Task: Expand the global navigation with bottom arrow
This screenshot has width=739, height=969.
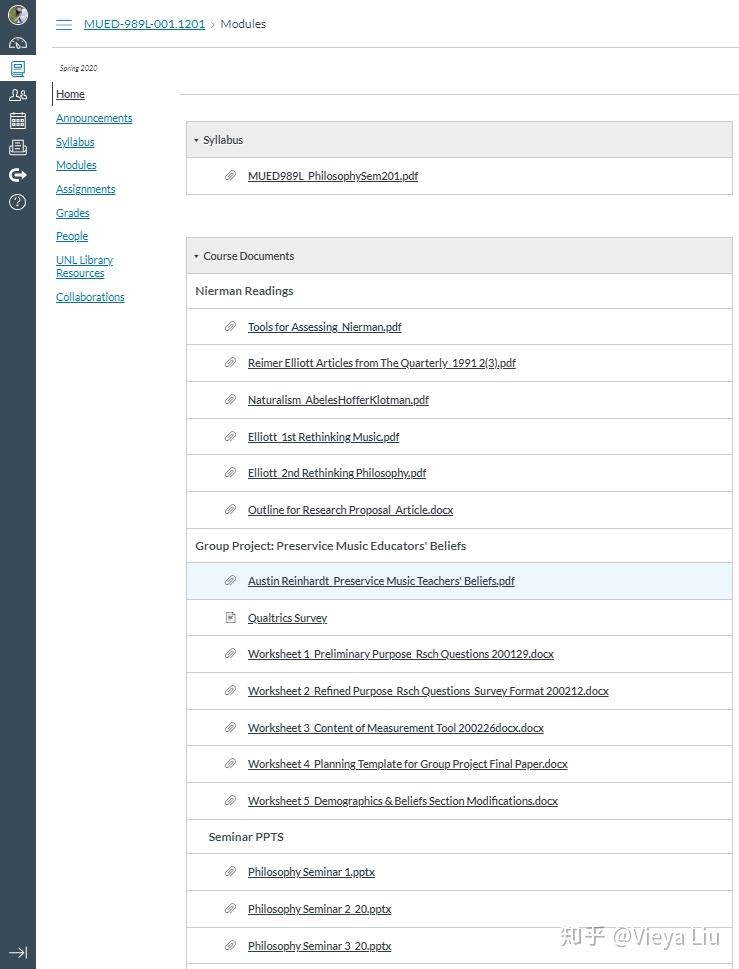Action: coord(17,952)
